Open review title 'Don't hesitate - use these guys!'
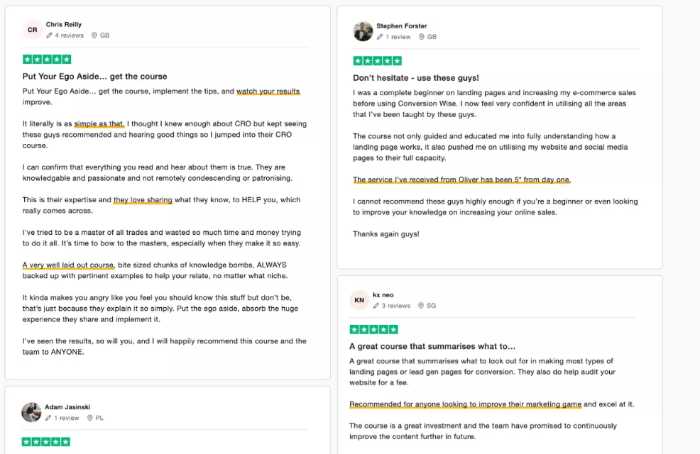Image resolution: width=700 pixels, height=454 pixels. click(416, 78)
